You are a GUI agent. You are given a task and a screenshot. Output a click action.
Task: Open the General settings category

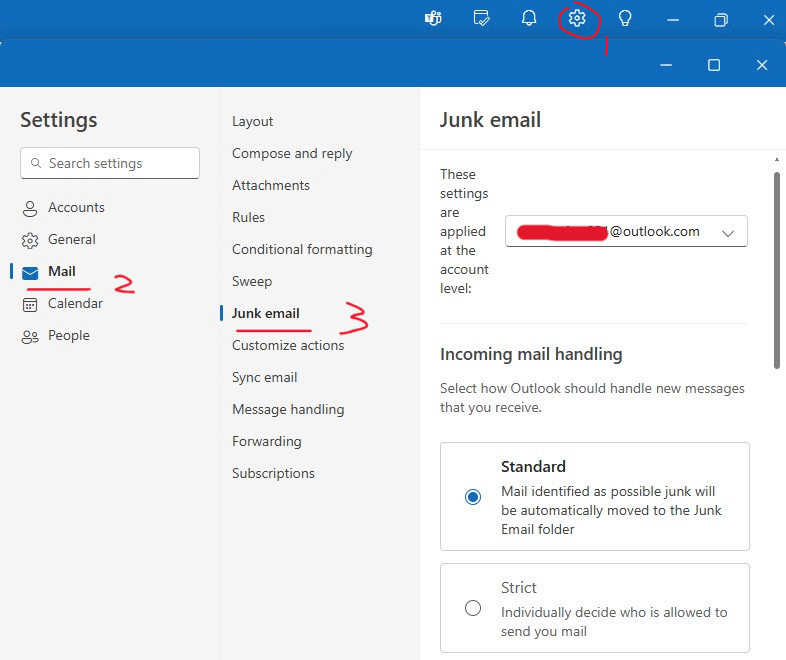(x=72, y=240)
